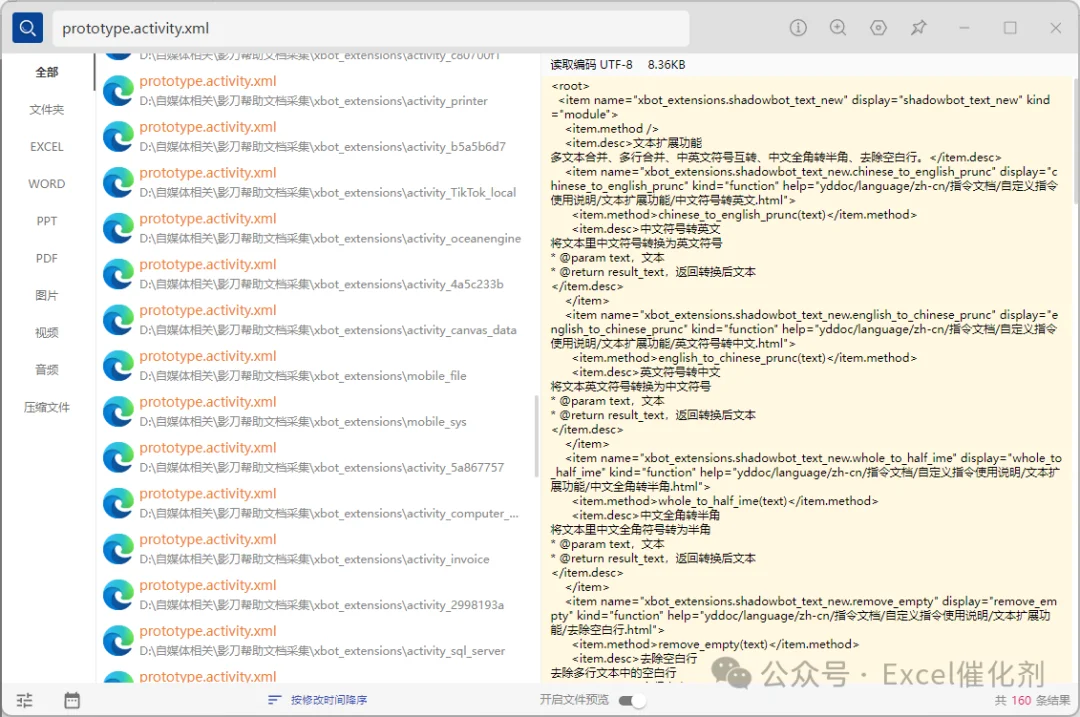Open the hexagon settings icon
This screenshot has height=717, width=1080.
(x=878, y=28)
